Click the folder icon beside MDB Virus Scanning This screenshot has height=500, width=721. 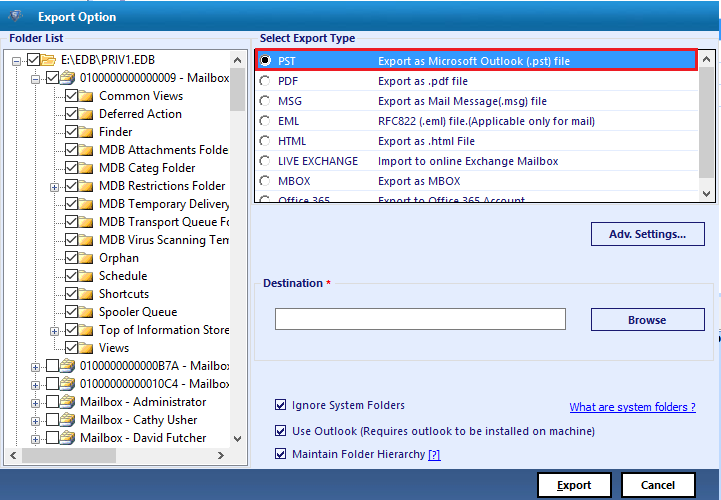(x=86, y=240)
